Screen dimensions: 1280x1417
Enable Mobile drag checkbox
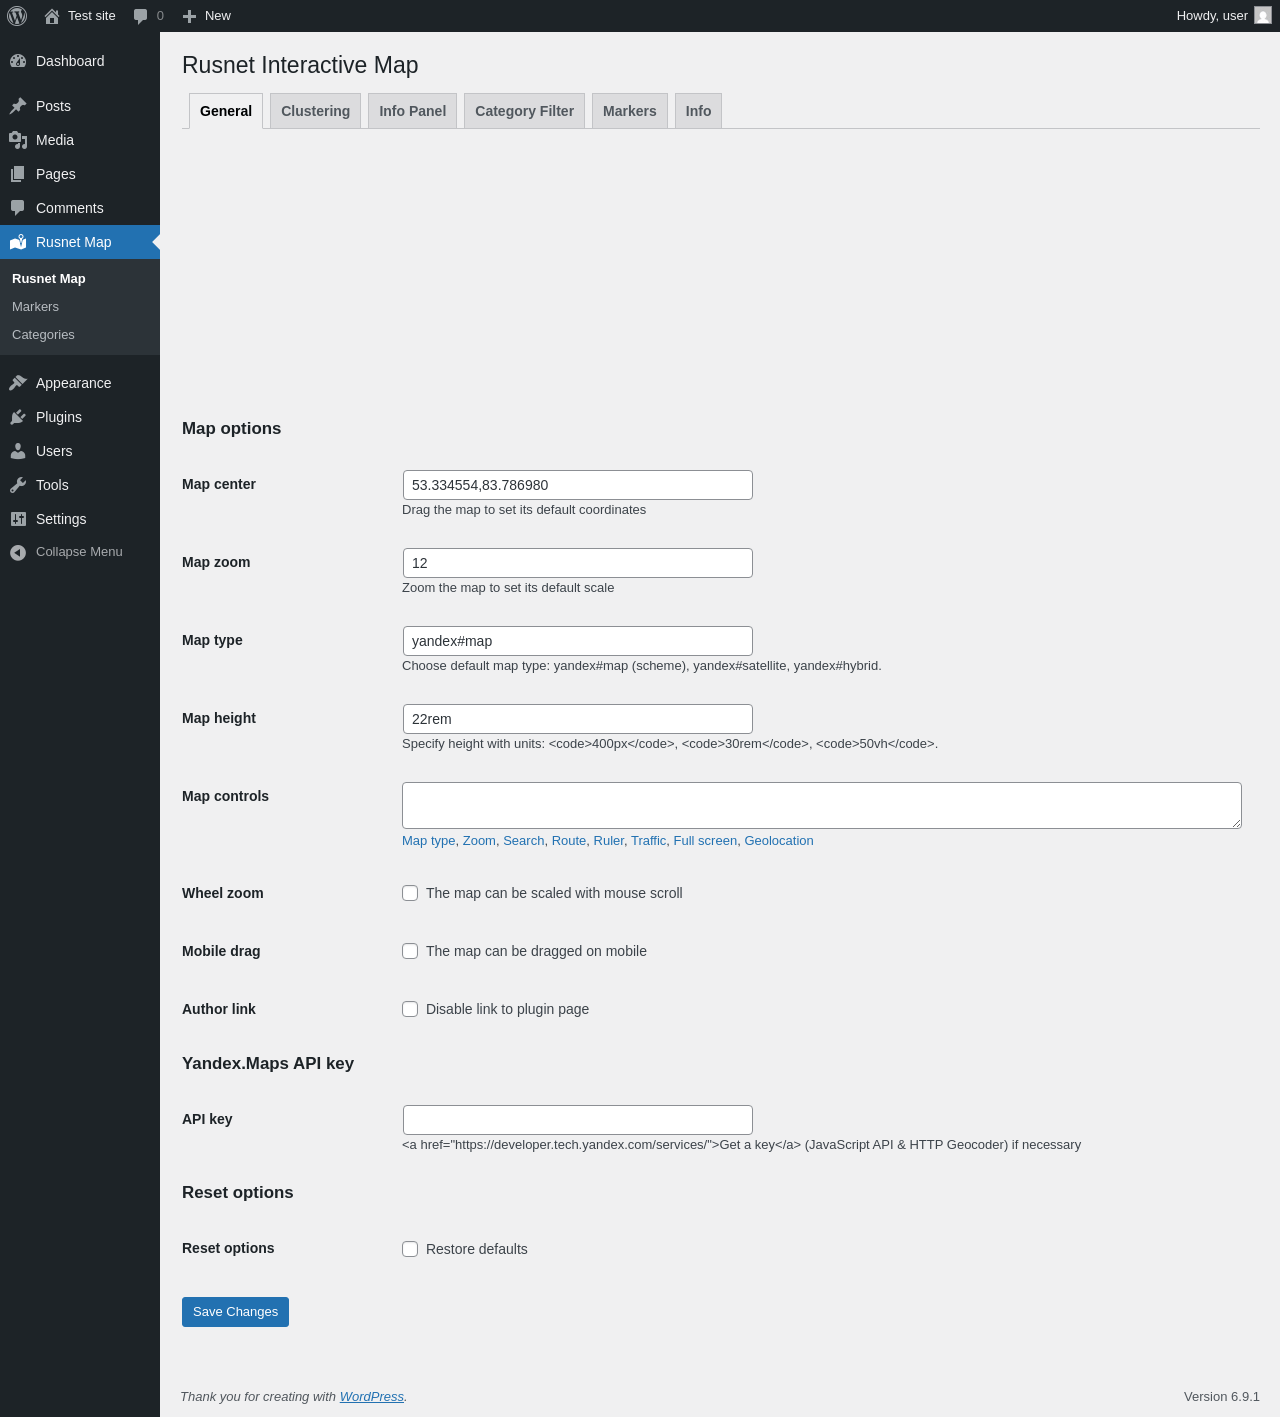(x=410, y=951)
